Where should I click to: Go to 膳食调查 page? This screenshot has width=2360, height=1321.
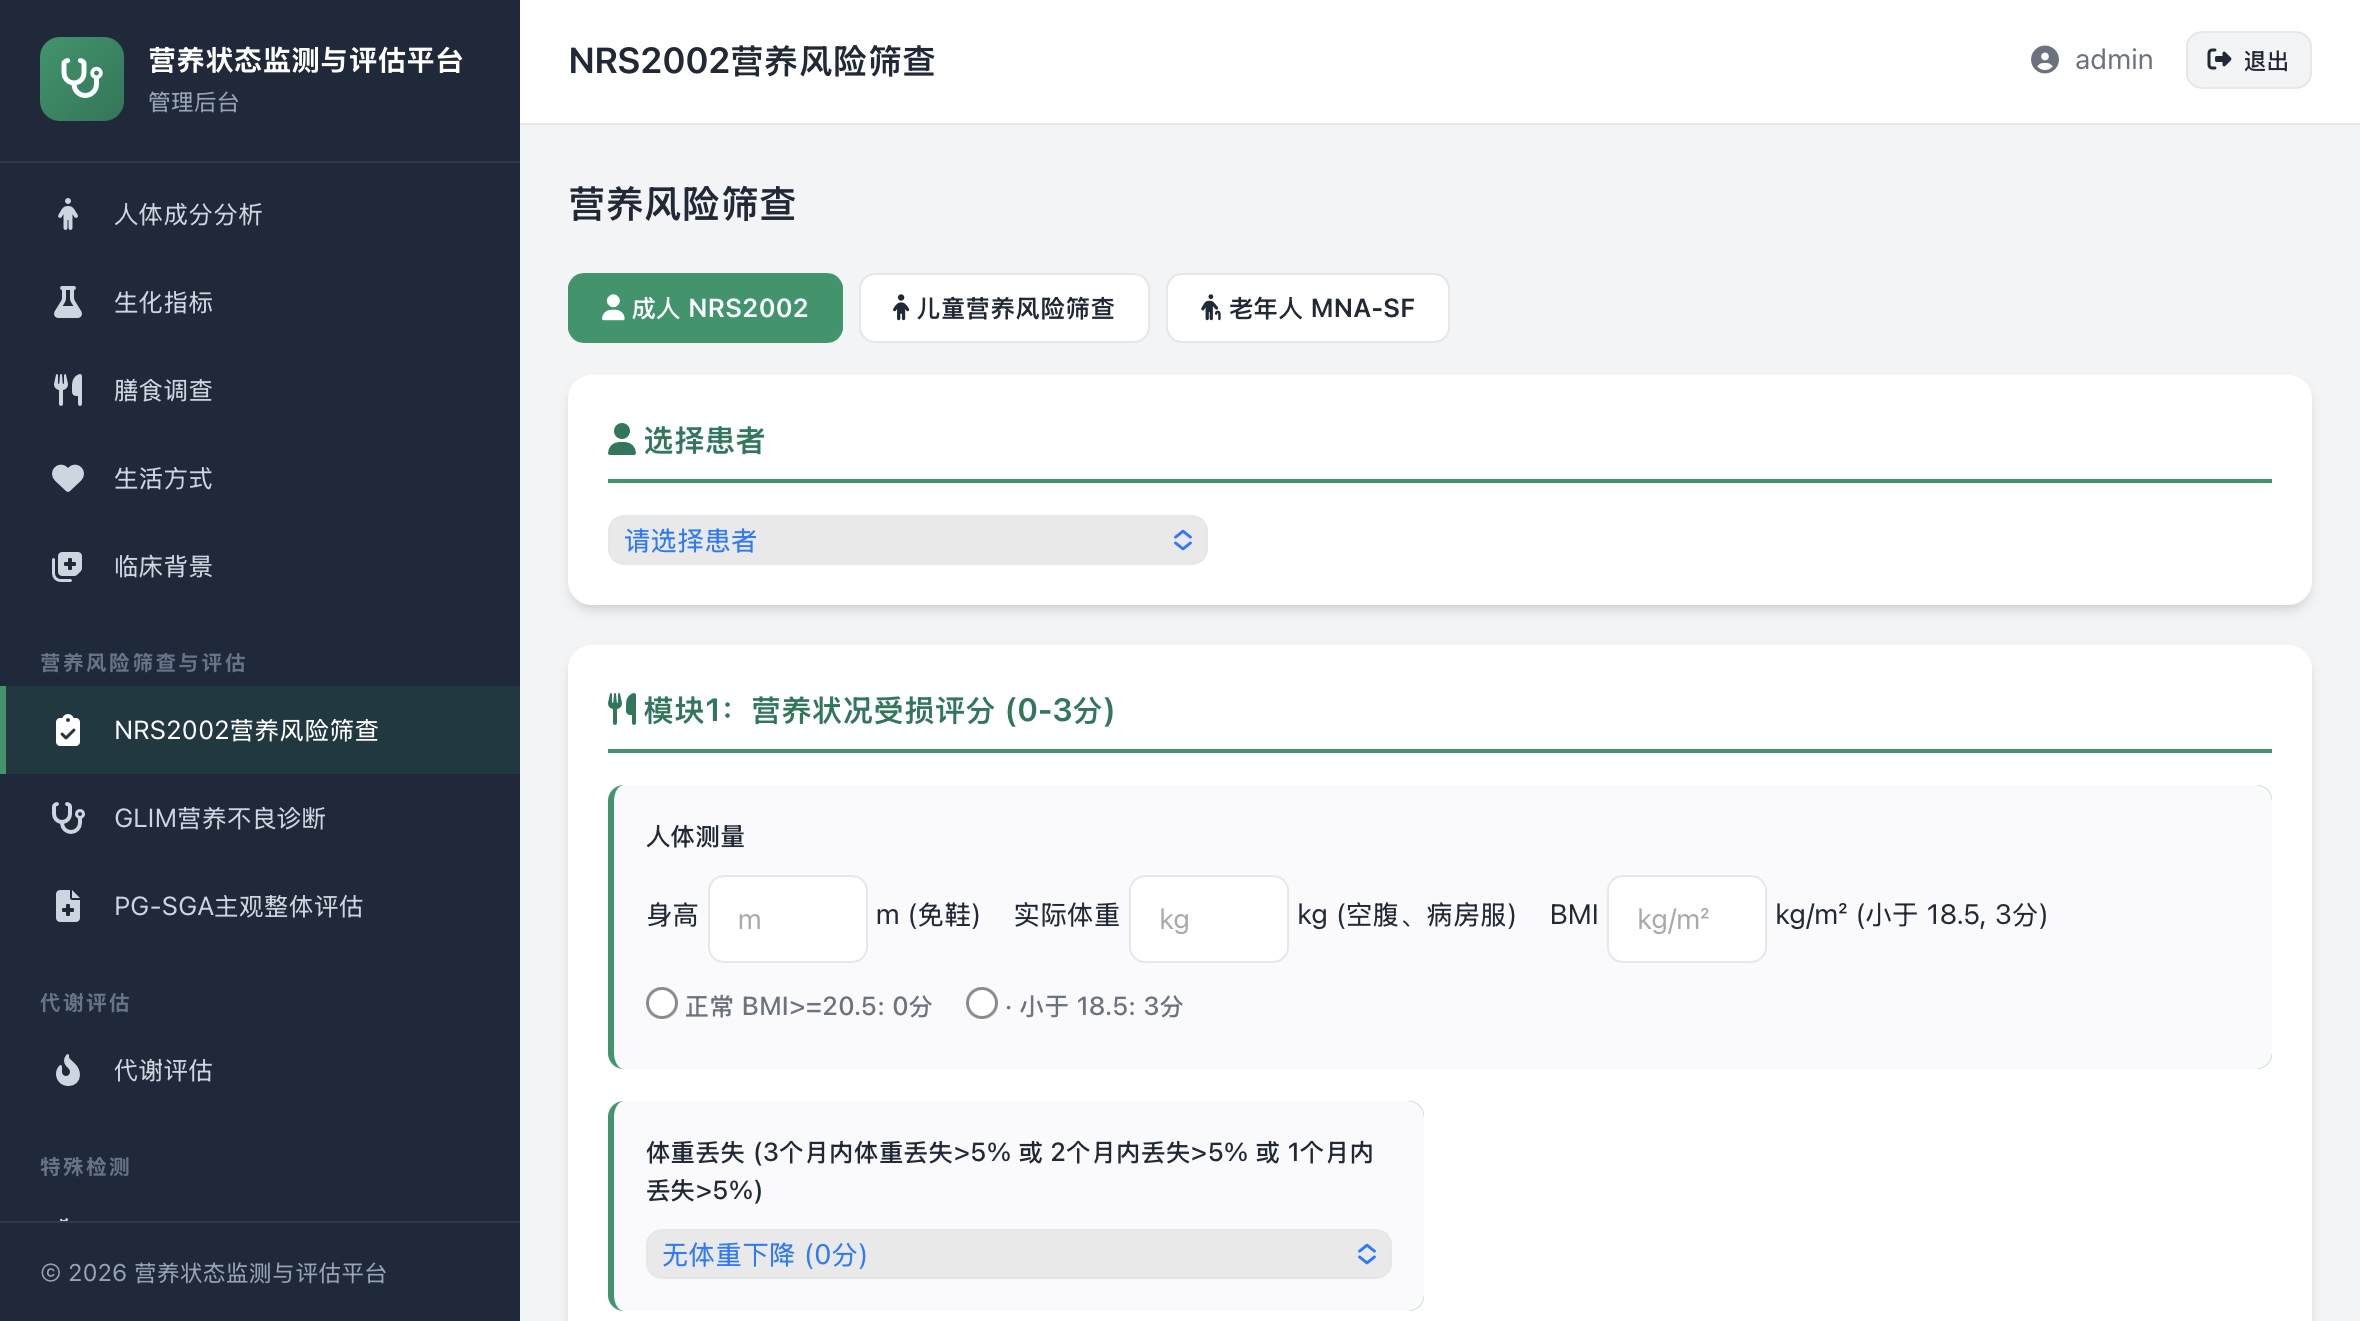(260, 390)
